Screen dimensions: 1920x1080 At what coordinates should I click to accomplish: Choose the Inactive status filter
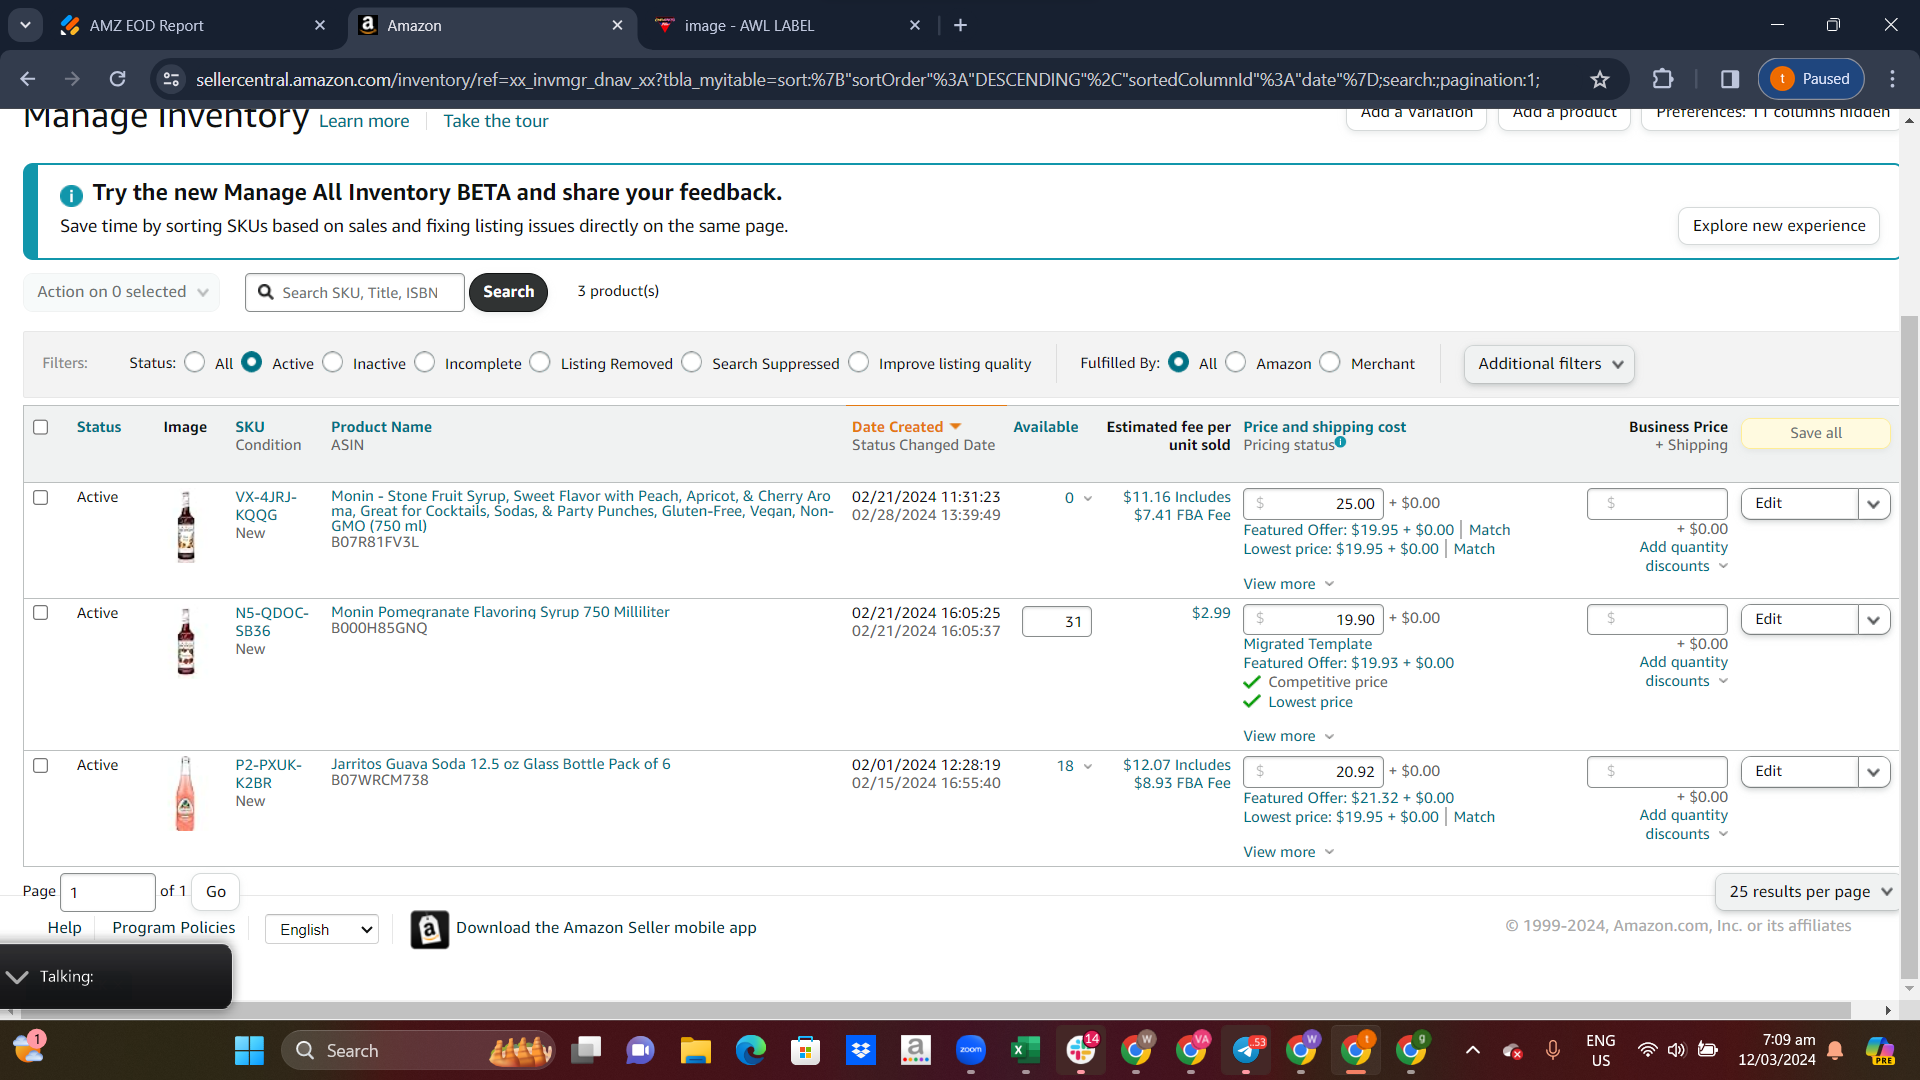tap(333, 362)
